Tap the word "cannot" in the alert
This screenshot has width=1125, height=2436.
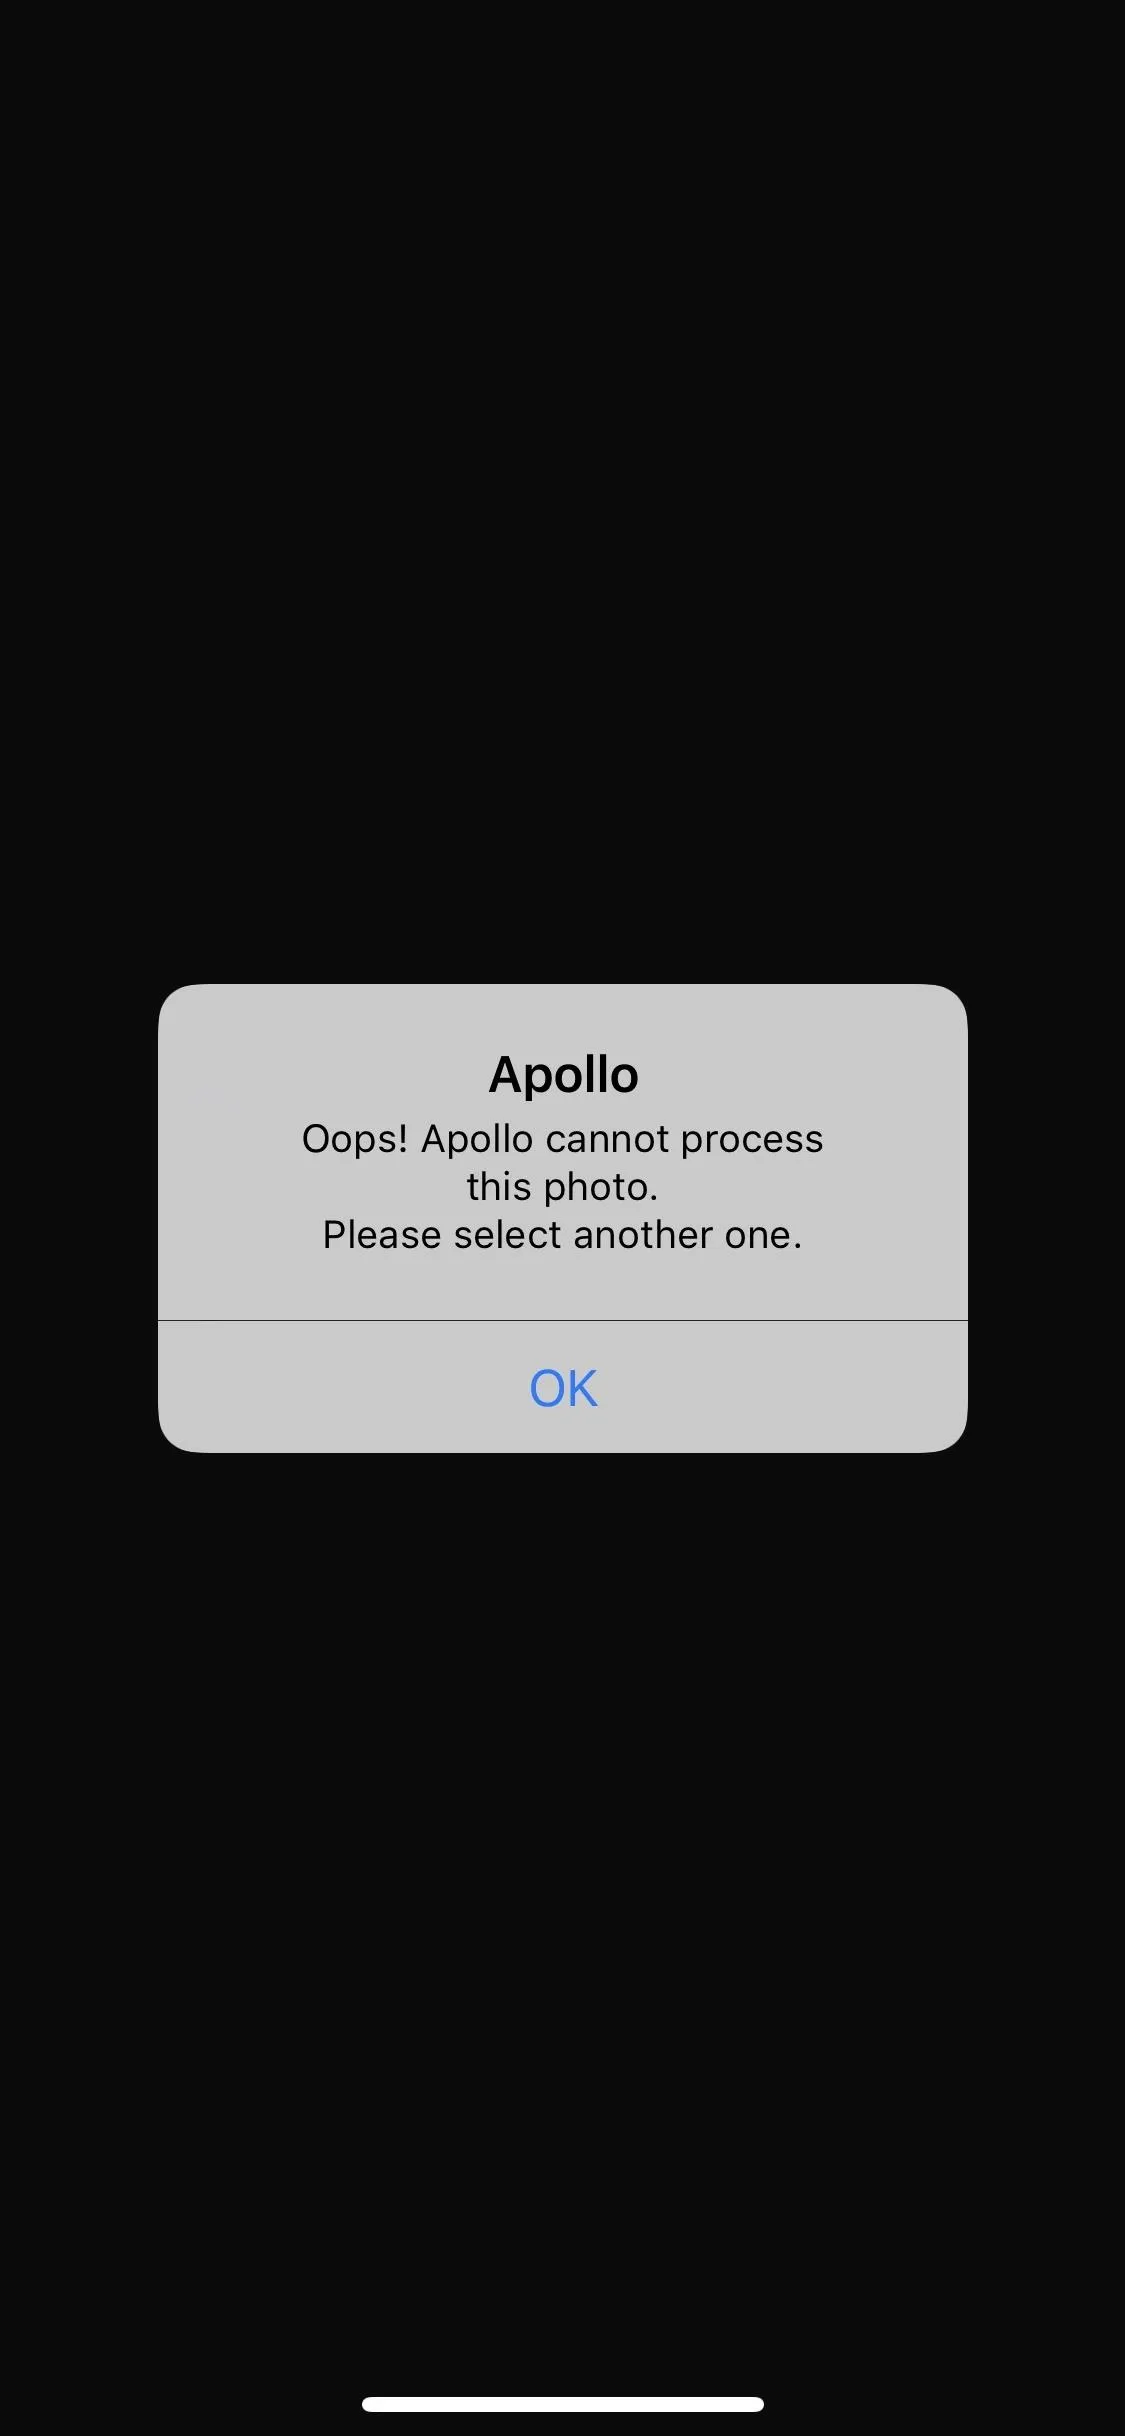[607, 1139]
